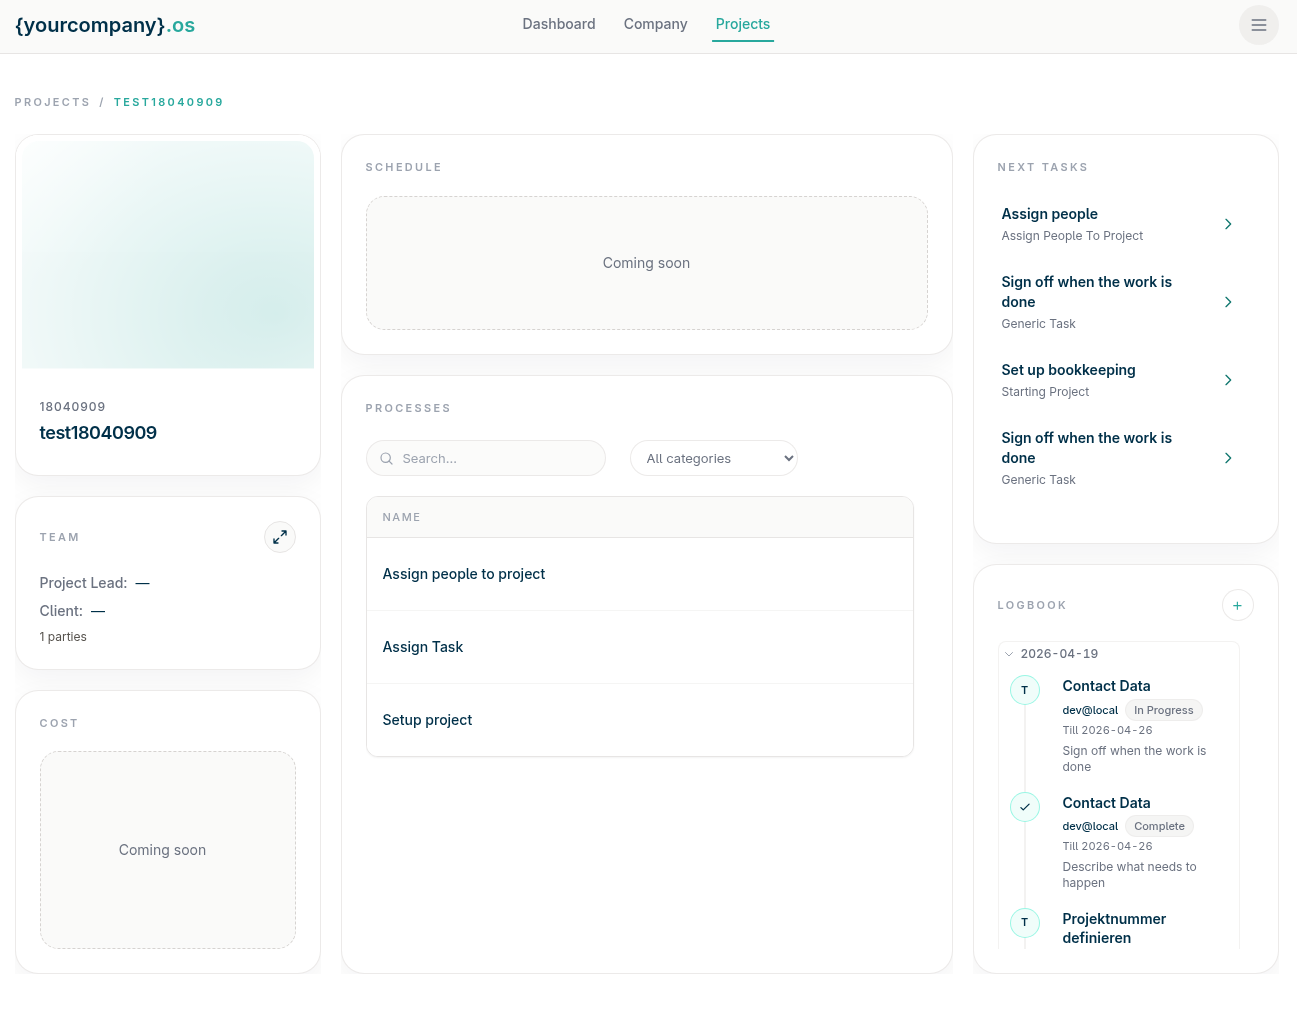Open the Assign Task process row
The width and height of the screenshot is (1297, 1024).
tap(640, 647)
